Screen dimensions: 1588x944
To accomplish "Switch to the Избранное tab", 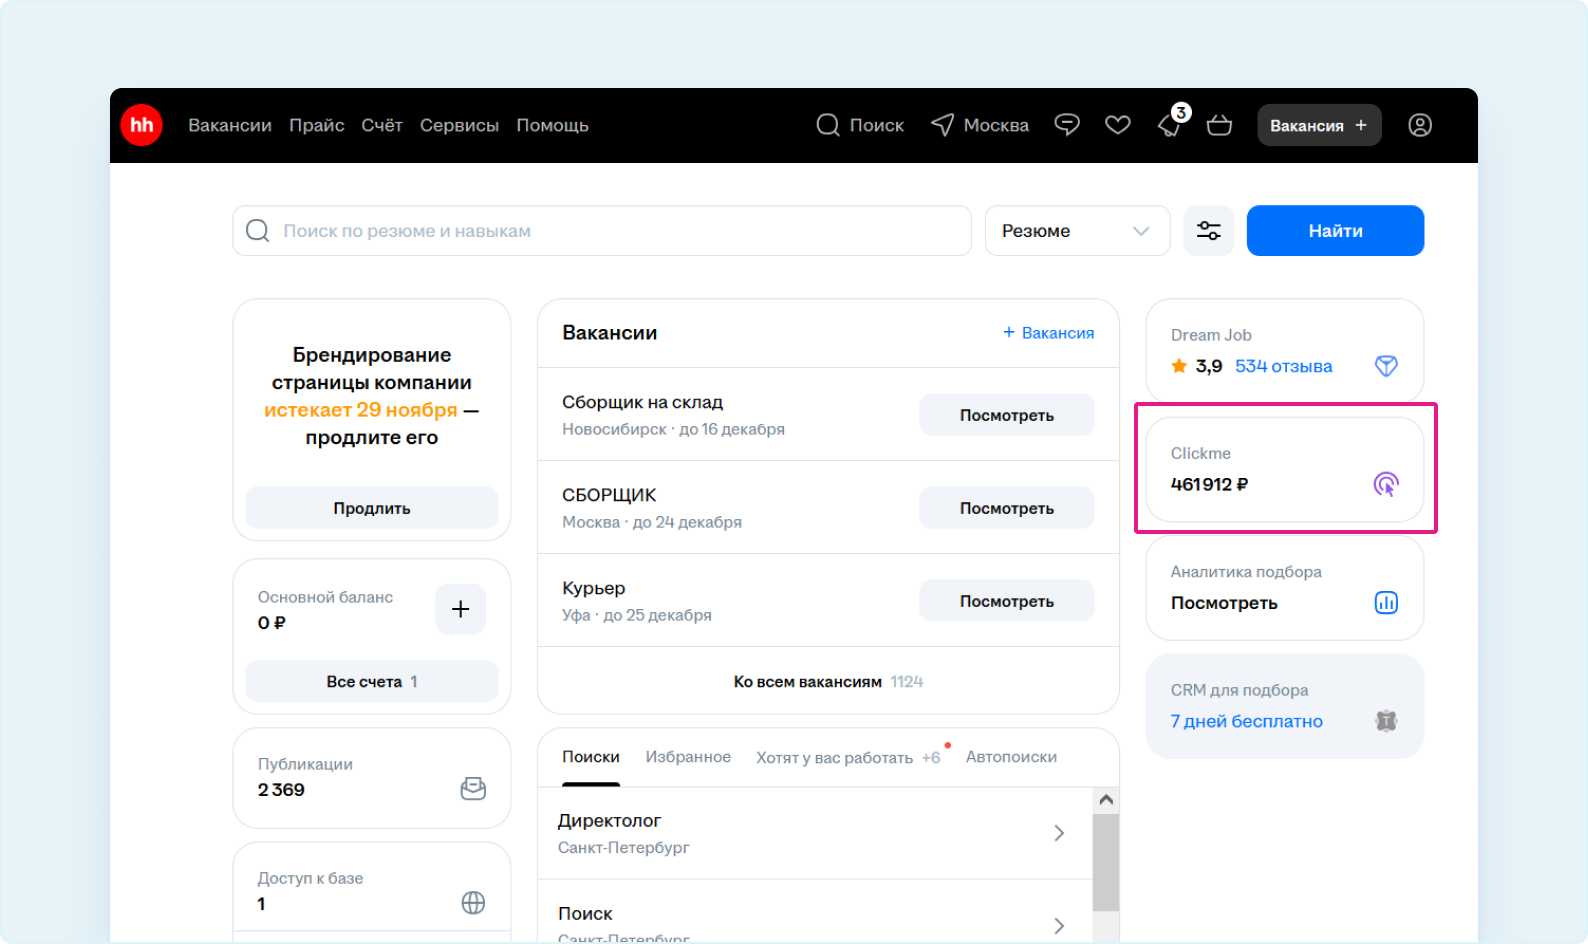I will (688, 757).
